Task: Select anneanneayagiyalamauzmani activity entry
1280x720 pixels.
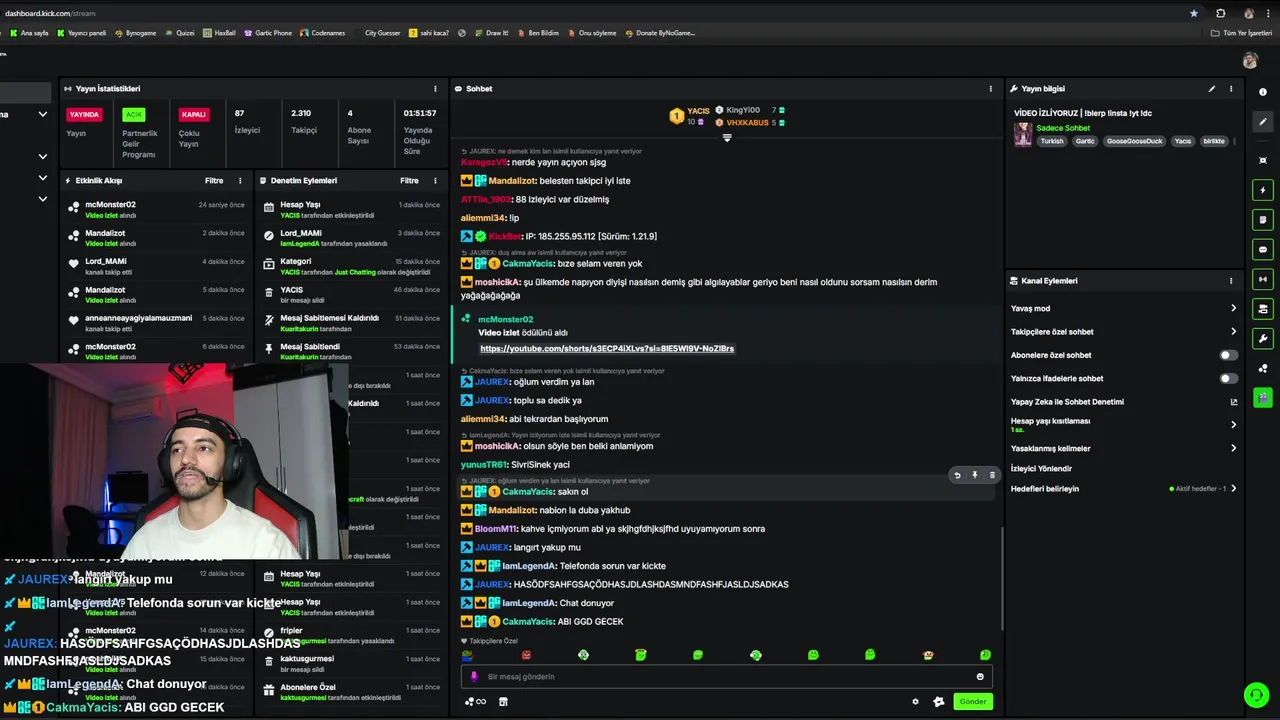Action: (155, 323)
